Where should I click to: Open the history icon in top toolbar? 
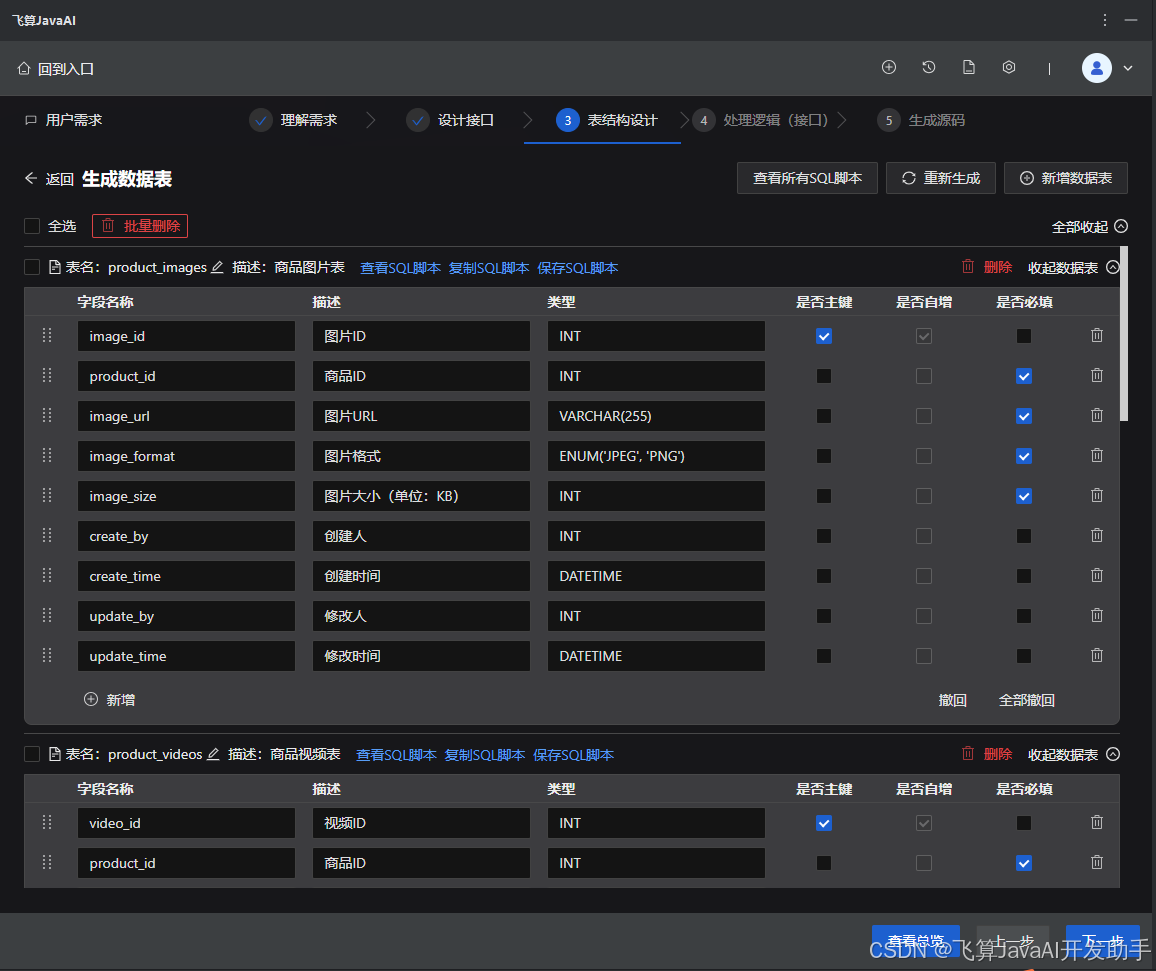pos(929,67)
